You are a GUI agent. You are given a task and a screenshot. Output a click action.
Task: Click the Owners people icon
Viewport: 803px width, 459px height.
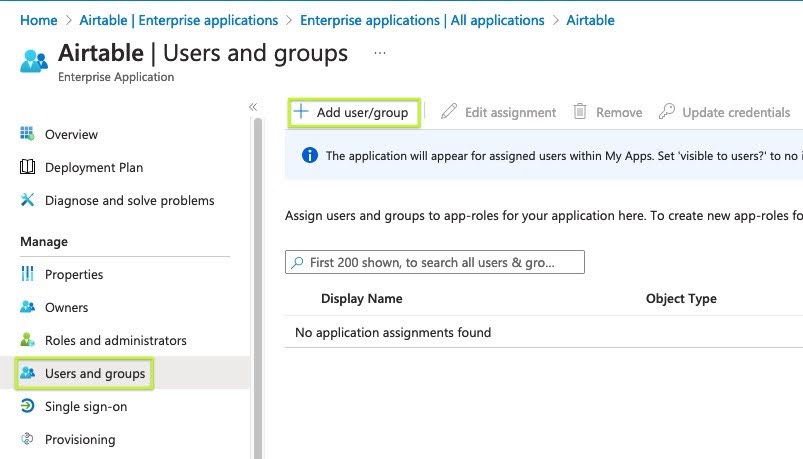(x=27, y=307)
